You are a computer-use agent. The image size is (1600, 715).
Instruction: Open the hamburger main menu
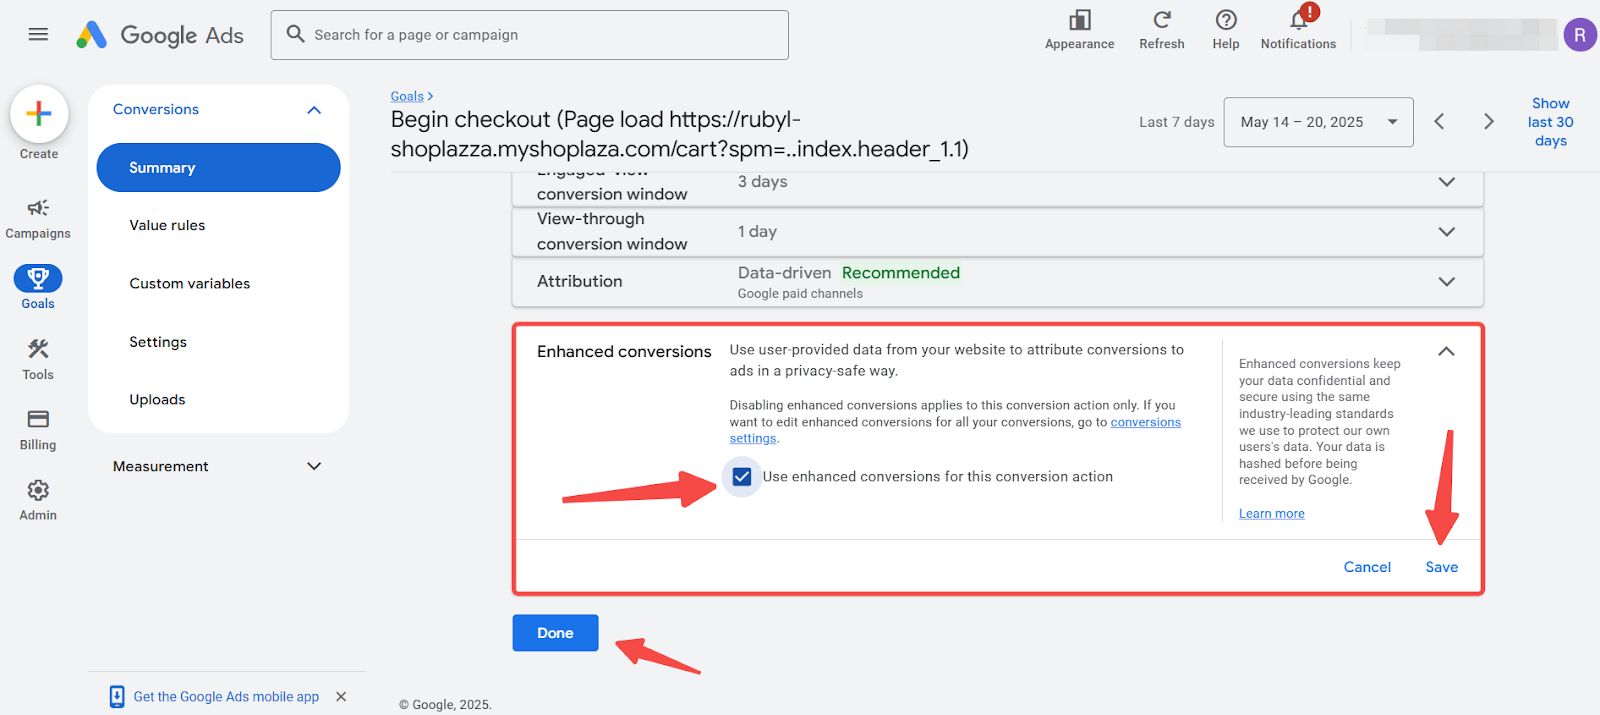coord(38,34)
